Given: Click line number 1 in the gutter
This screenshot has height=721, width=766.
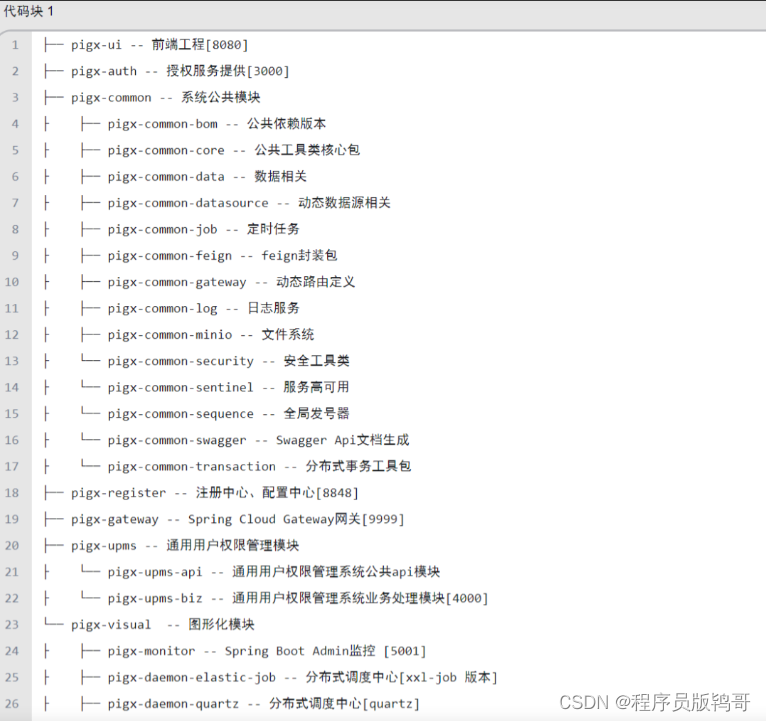Looking at the screenshot, I should 15,45.
